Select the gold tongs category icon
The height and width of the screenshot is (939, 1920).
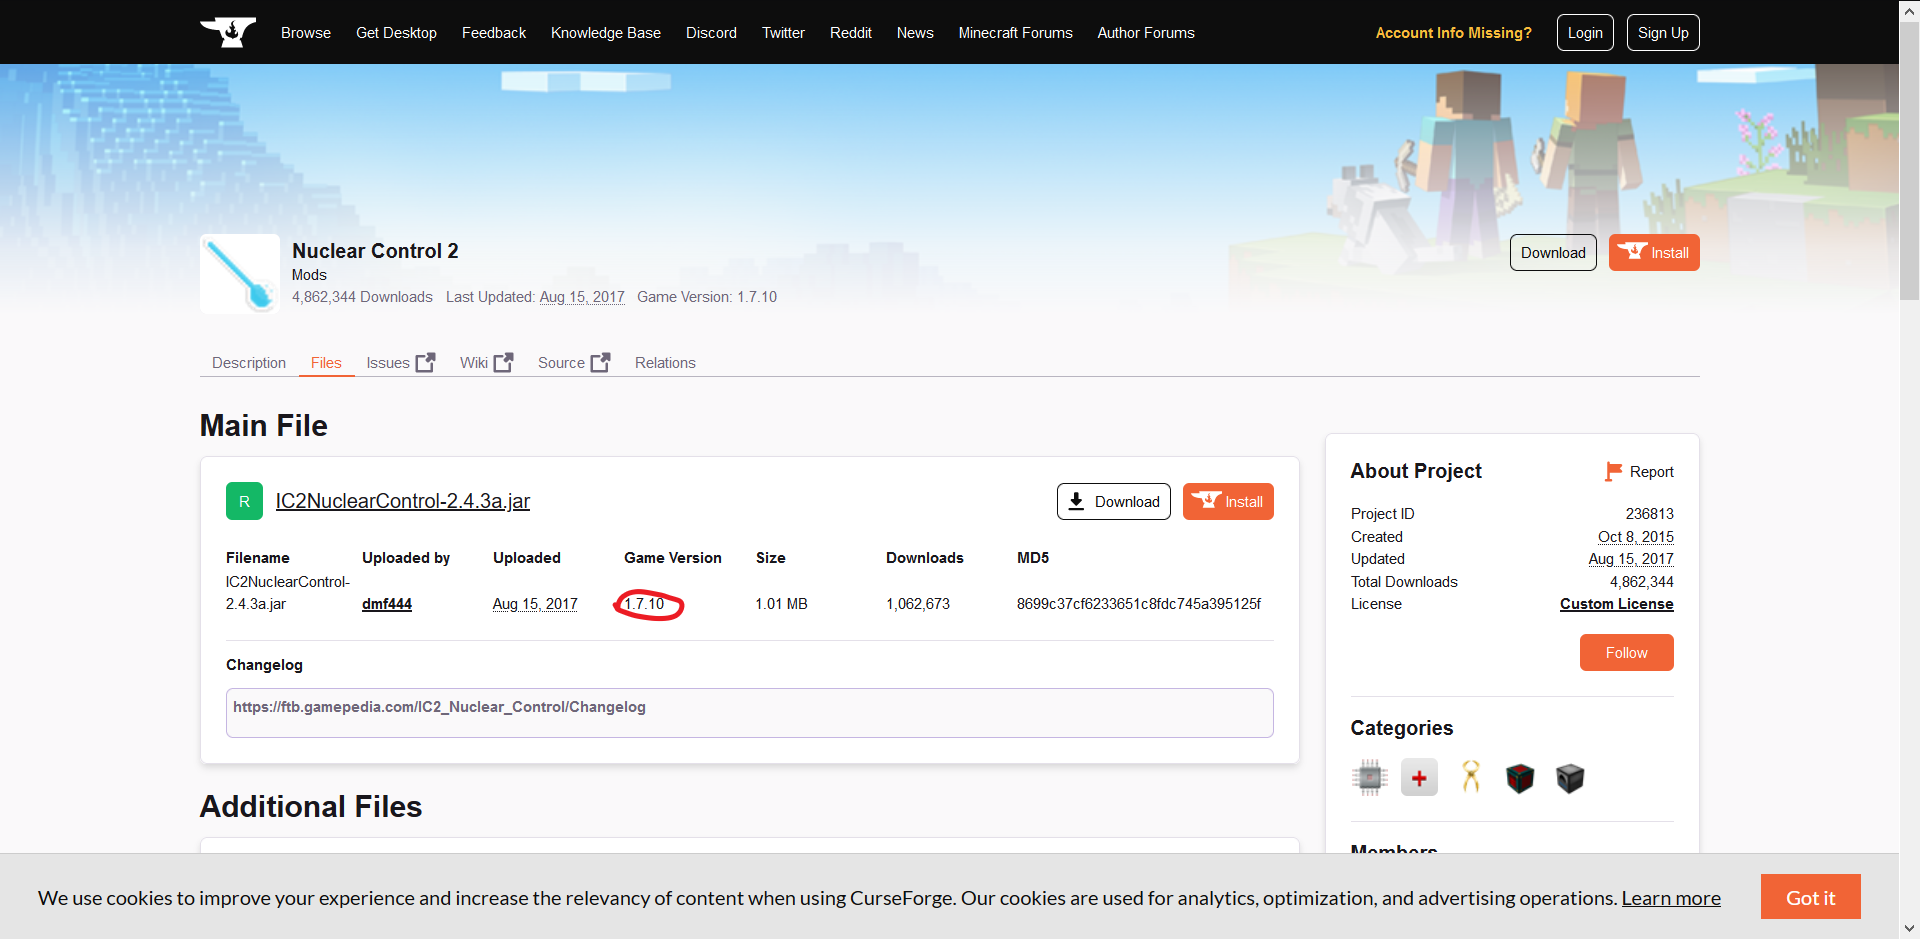click(x=1470, y=777)
